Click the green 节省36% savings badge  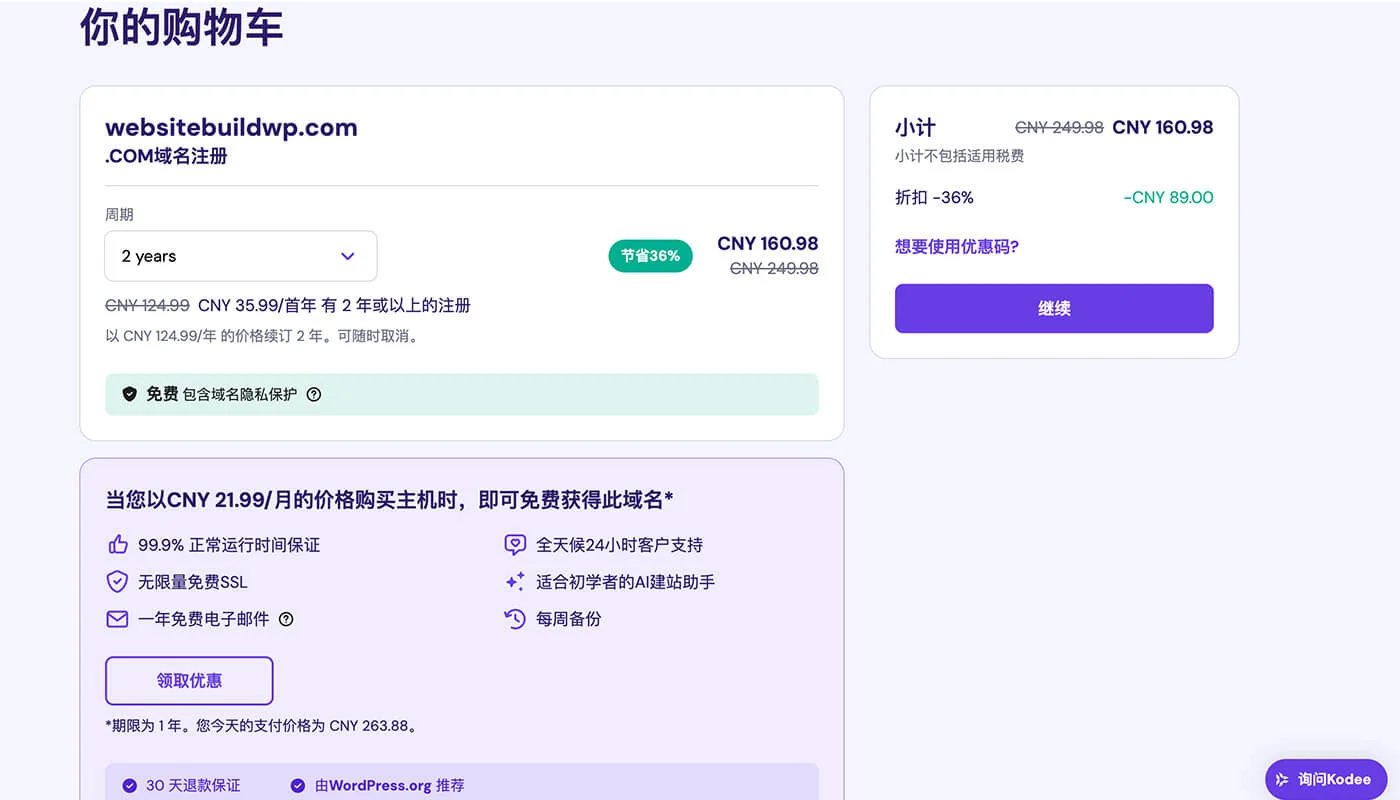pyautogui.click(x=650, y=256)
